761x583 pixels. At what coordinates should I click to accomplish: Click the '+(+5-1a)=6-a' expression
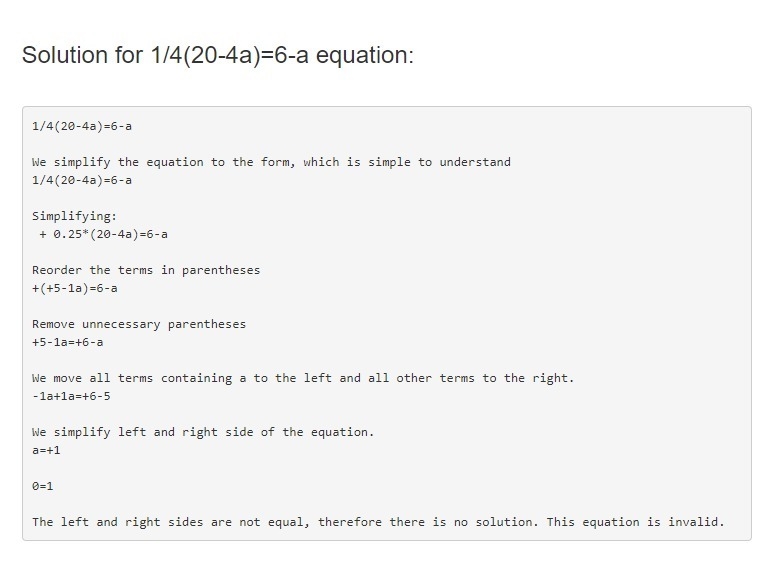pos(75,288)
